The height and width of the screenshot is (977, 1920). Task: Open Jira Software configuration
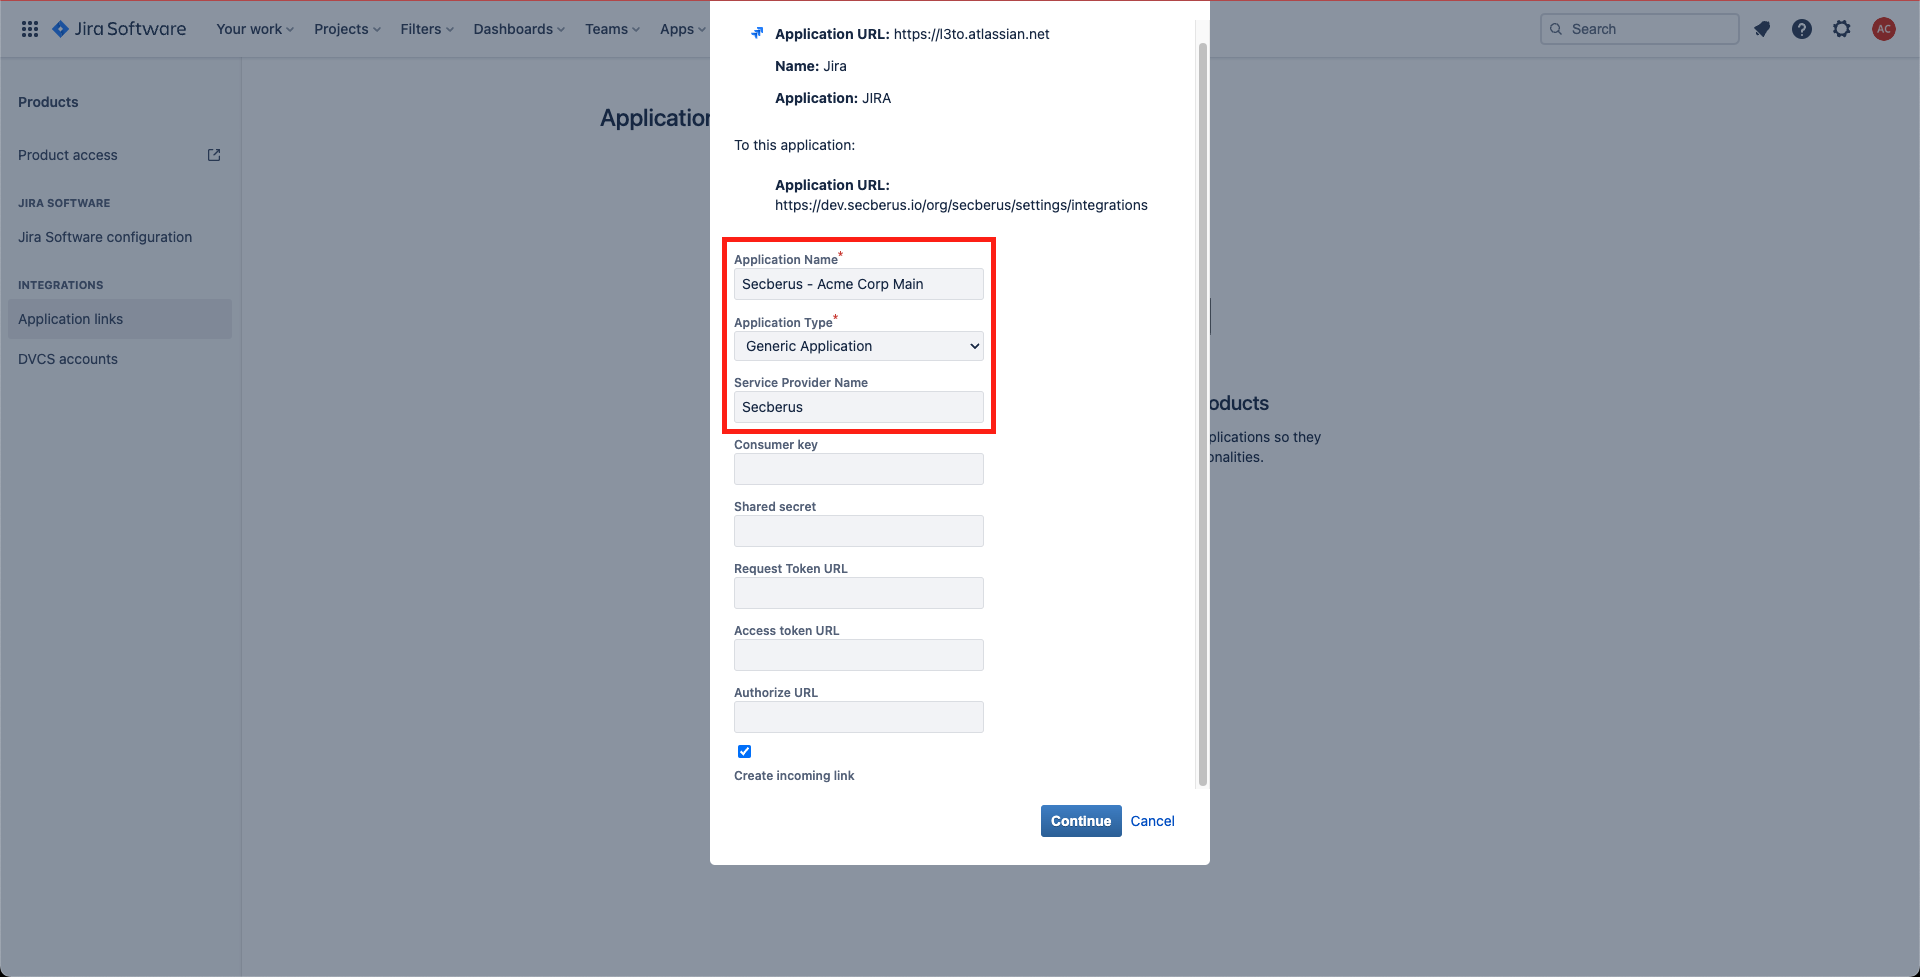[105, 237]
